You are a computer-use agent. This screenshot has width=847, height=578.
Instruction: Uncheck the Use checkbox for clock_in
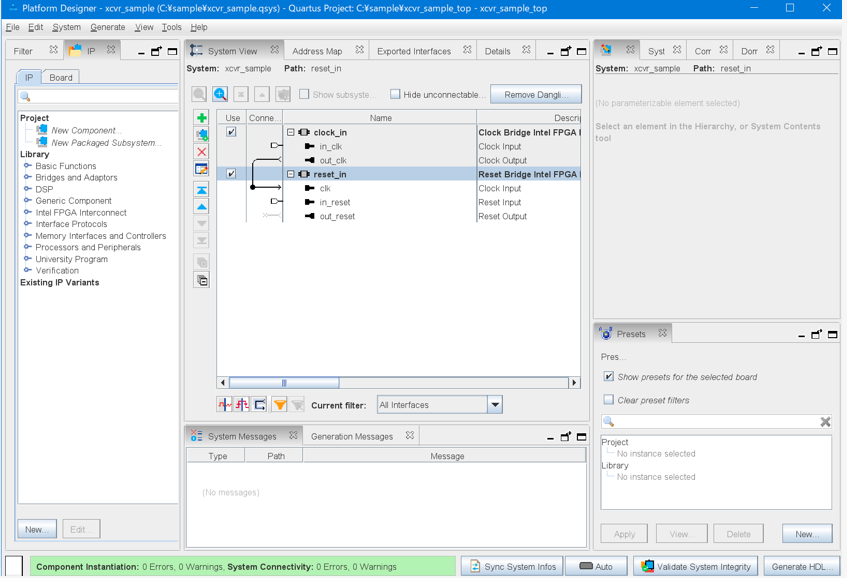[x=231, y=132]
